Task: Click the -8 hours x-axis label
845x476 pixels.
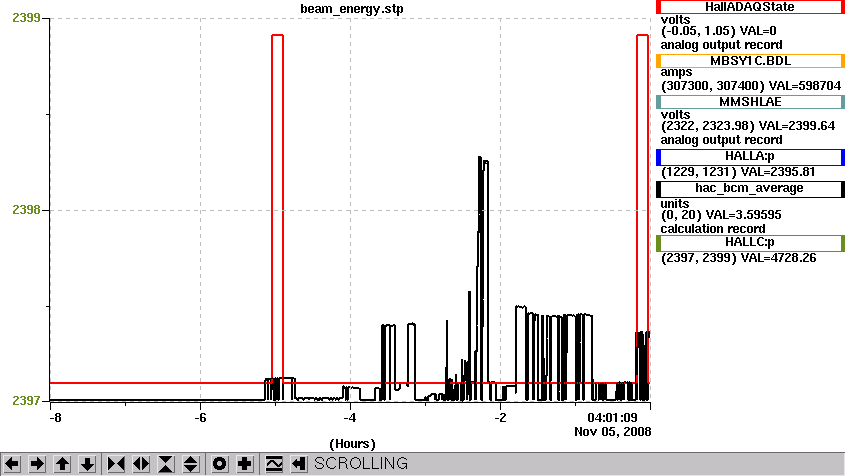Action: pos(55,418)
